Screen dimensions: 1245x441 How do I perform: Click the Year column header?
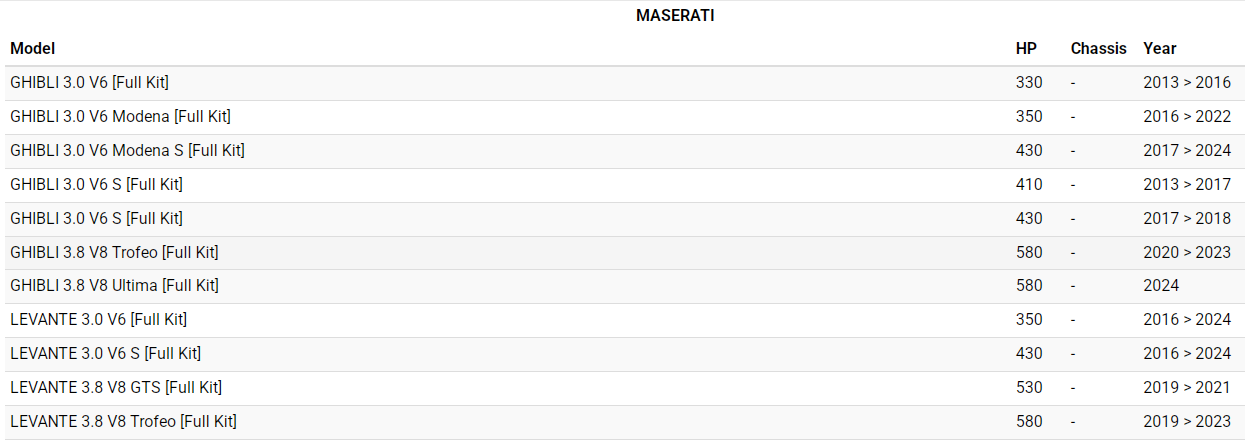(x=1160, y=48)
